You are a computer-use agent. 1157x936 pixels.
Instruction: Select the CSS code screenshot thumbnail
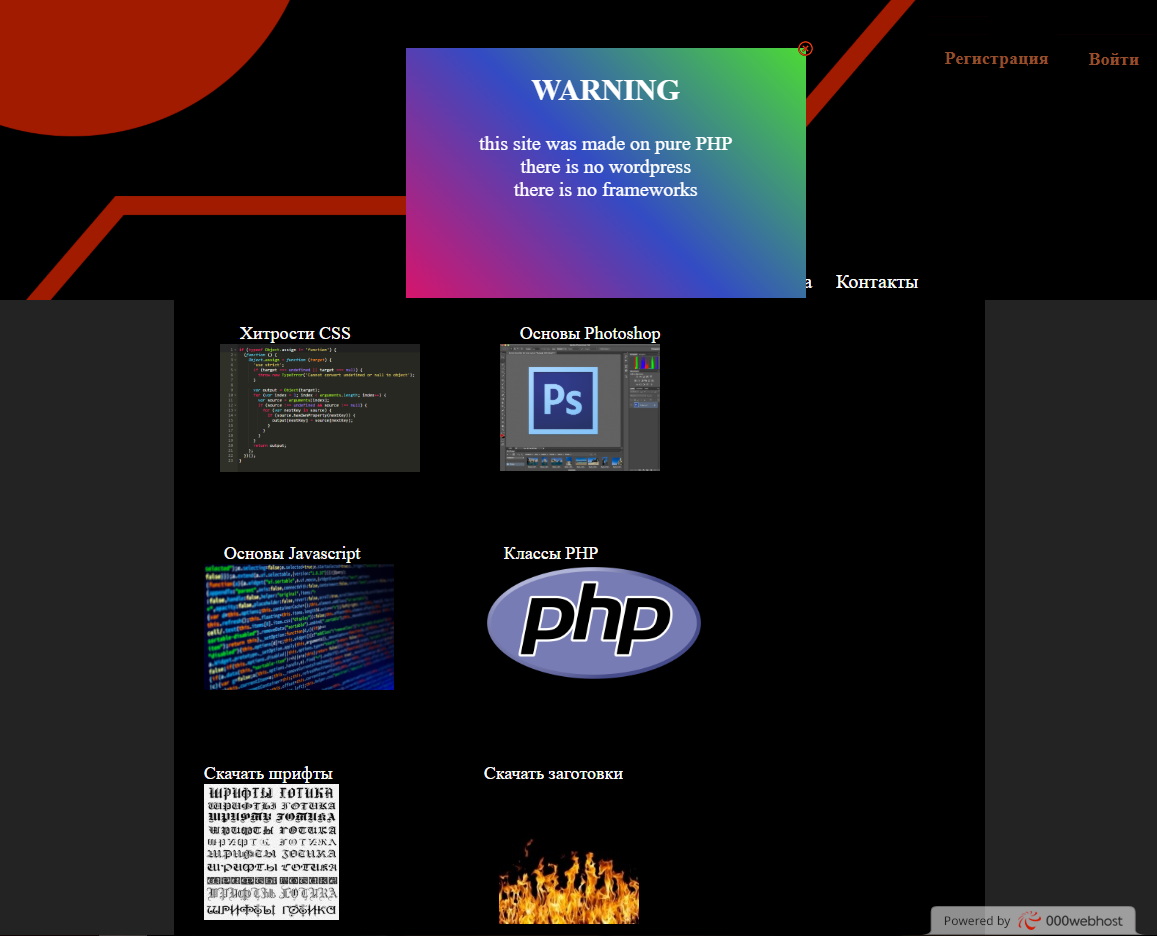coord(320,407)
